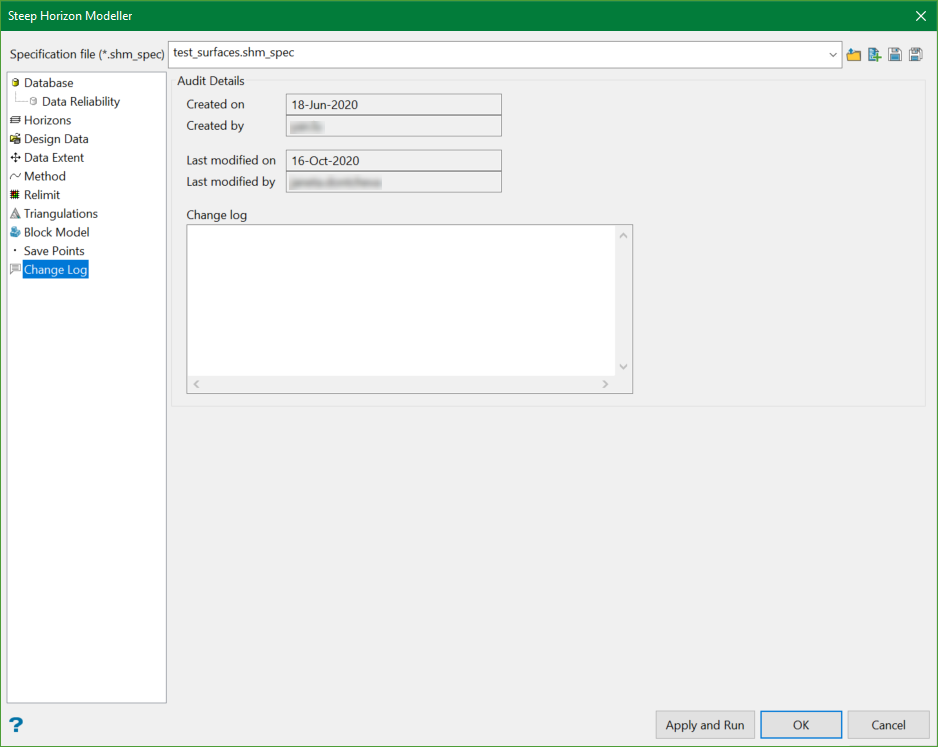Click the save-as specification icon
938x747 pixels.
(915, 55)
